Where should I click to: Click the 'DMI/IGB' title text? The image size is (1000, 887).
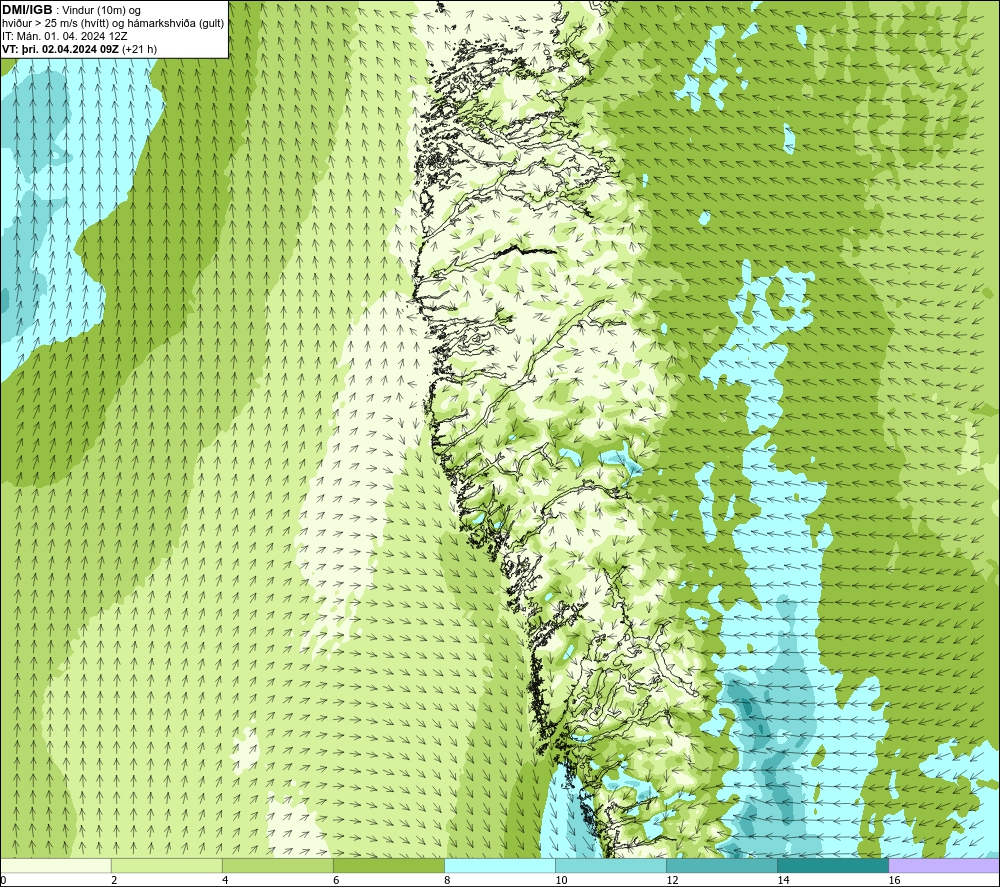[x=28, y=10]
